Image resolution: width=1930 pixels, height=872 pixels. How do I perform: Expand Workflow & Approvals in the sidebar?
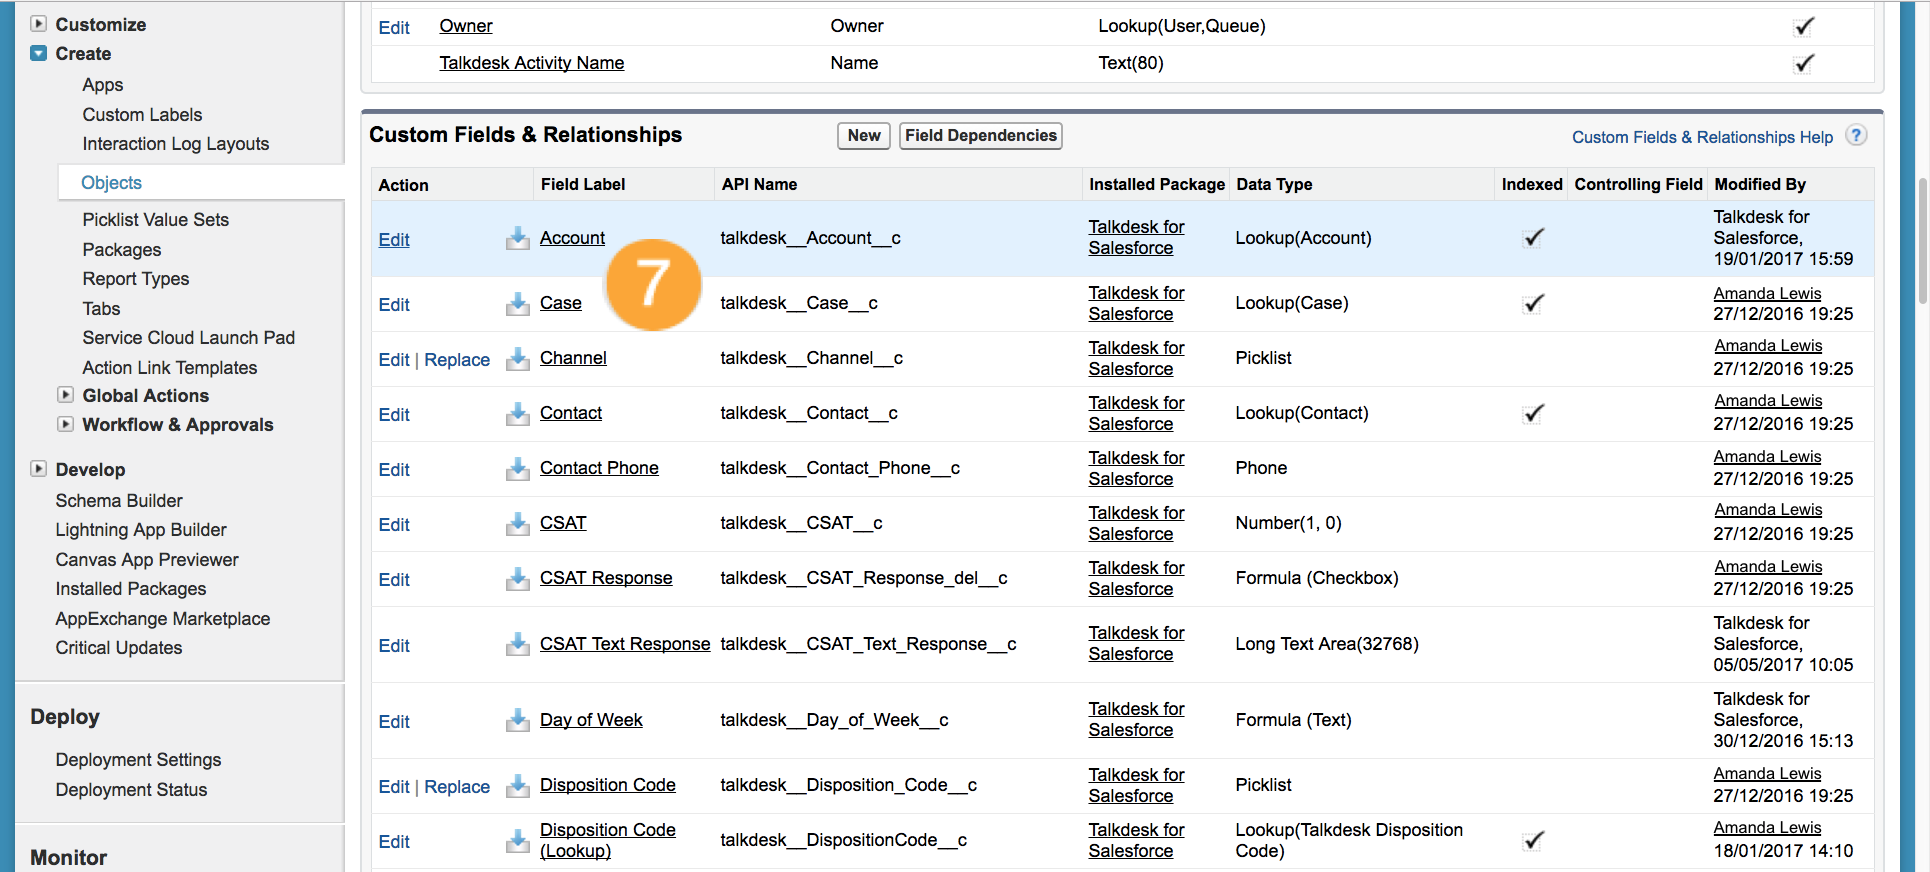coord(65,424)
